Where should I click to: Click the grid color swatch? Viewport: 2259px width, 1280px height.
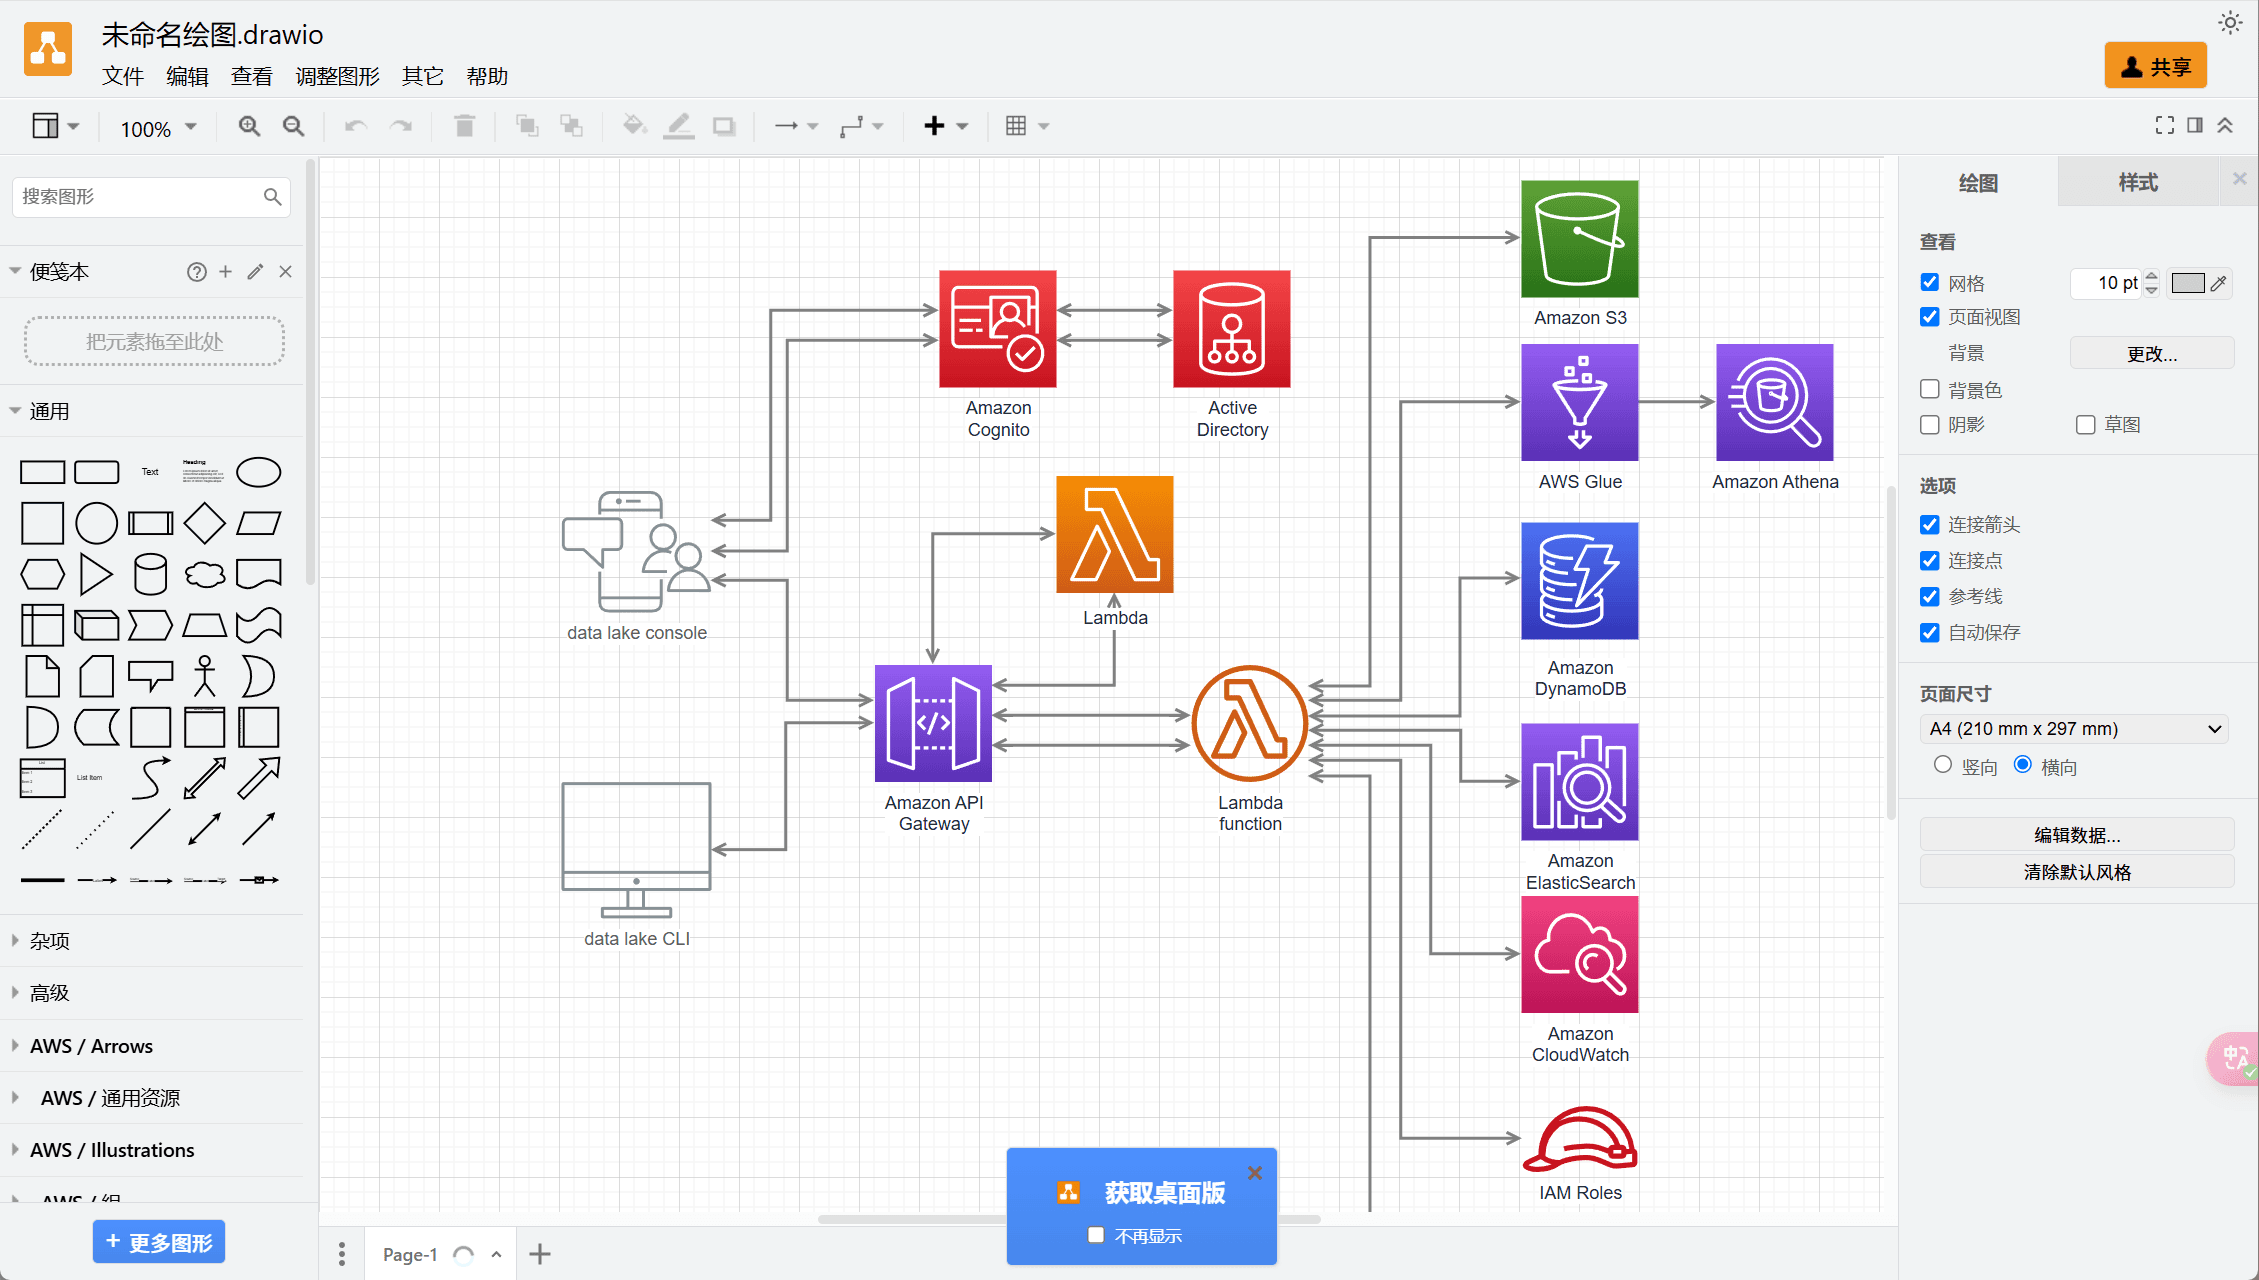[x=2186, y=283]
